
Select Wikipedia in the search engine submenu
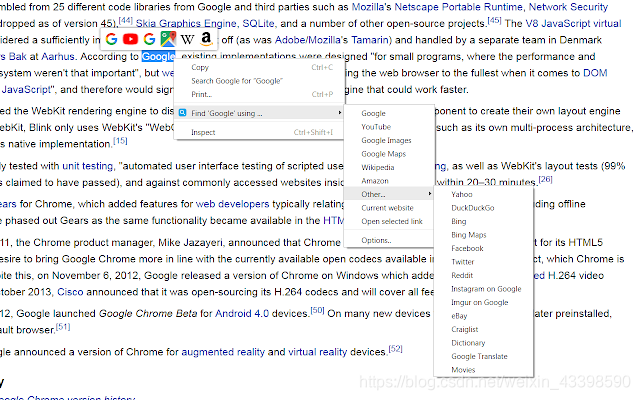[x=389, y=167]
